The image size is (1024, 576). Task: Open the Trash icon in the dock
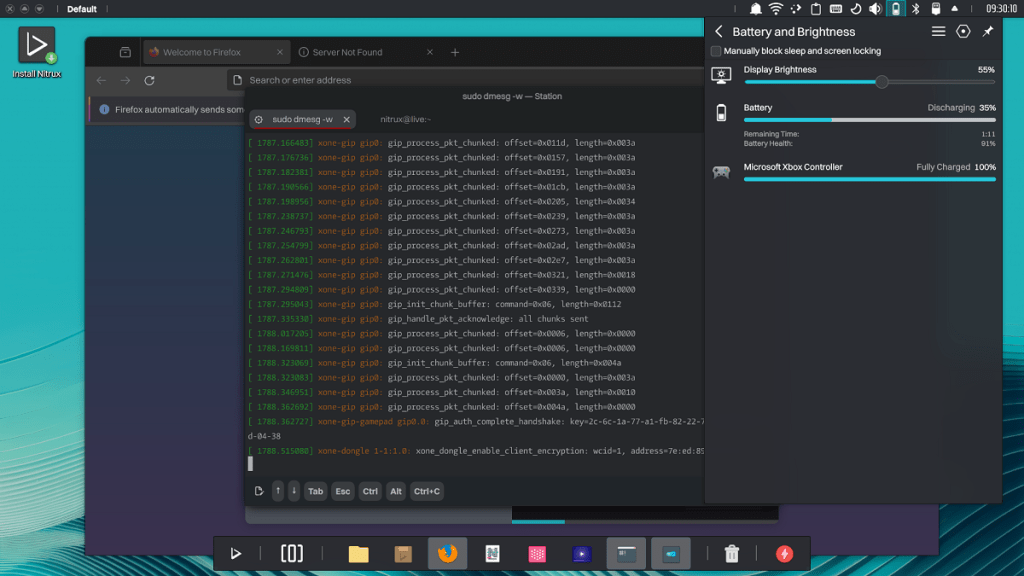point(732,553)
